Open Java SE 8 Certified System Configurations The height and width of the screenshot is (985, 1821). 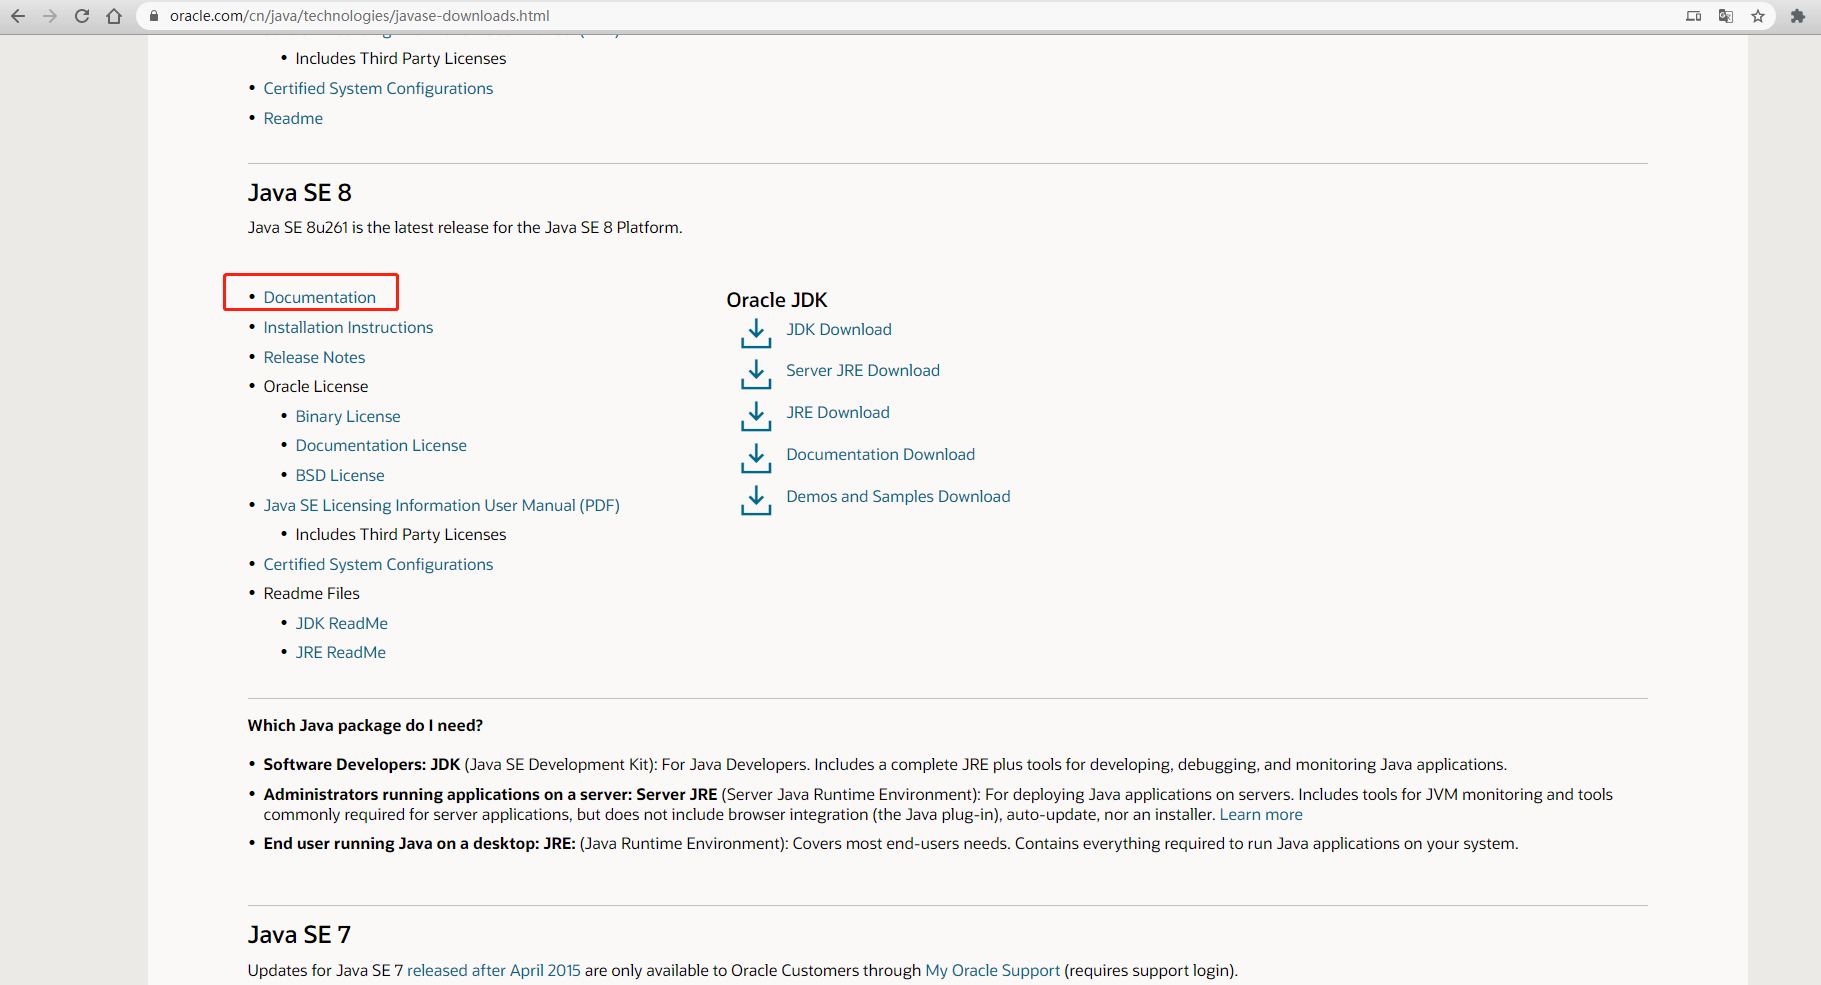(x=378, y=564)
